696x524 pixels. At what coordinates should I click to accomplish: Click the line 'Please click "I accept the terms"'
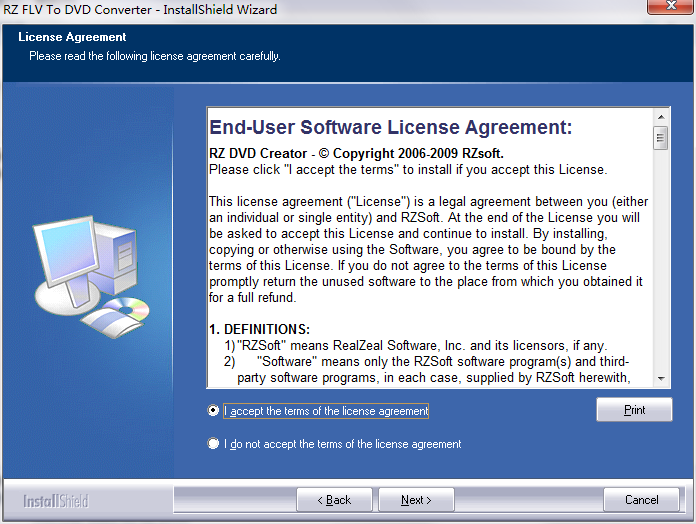[408, 169]
